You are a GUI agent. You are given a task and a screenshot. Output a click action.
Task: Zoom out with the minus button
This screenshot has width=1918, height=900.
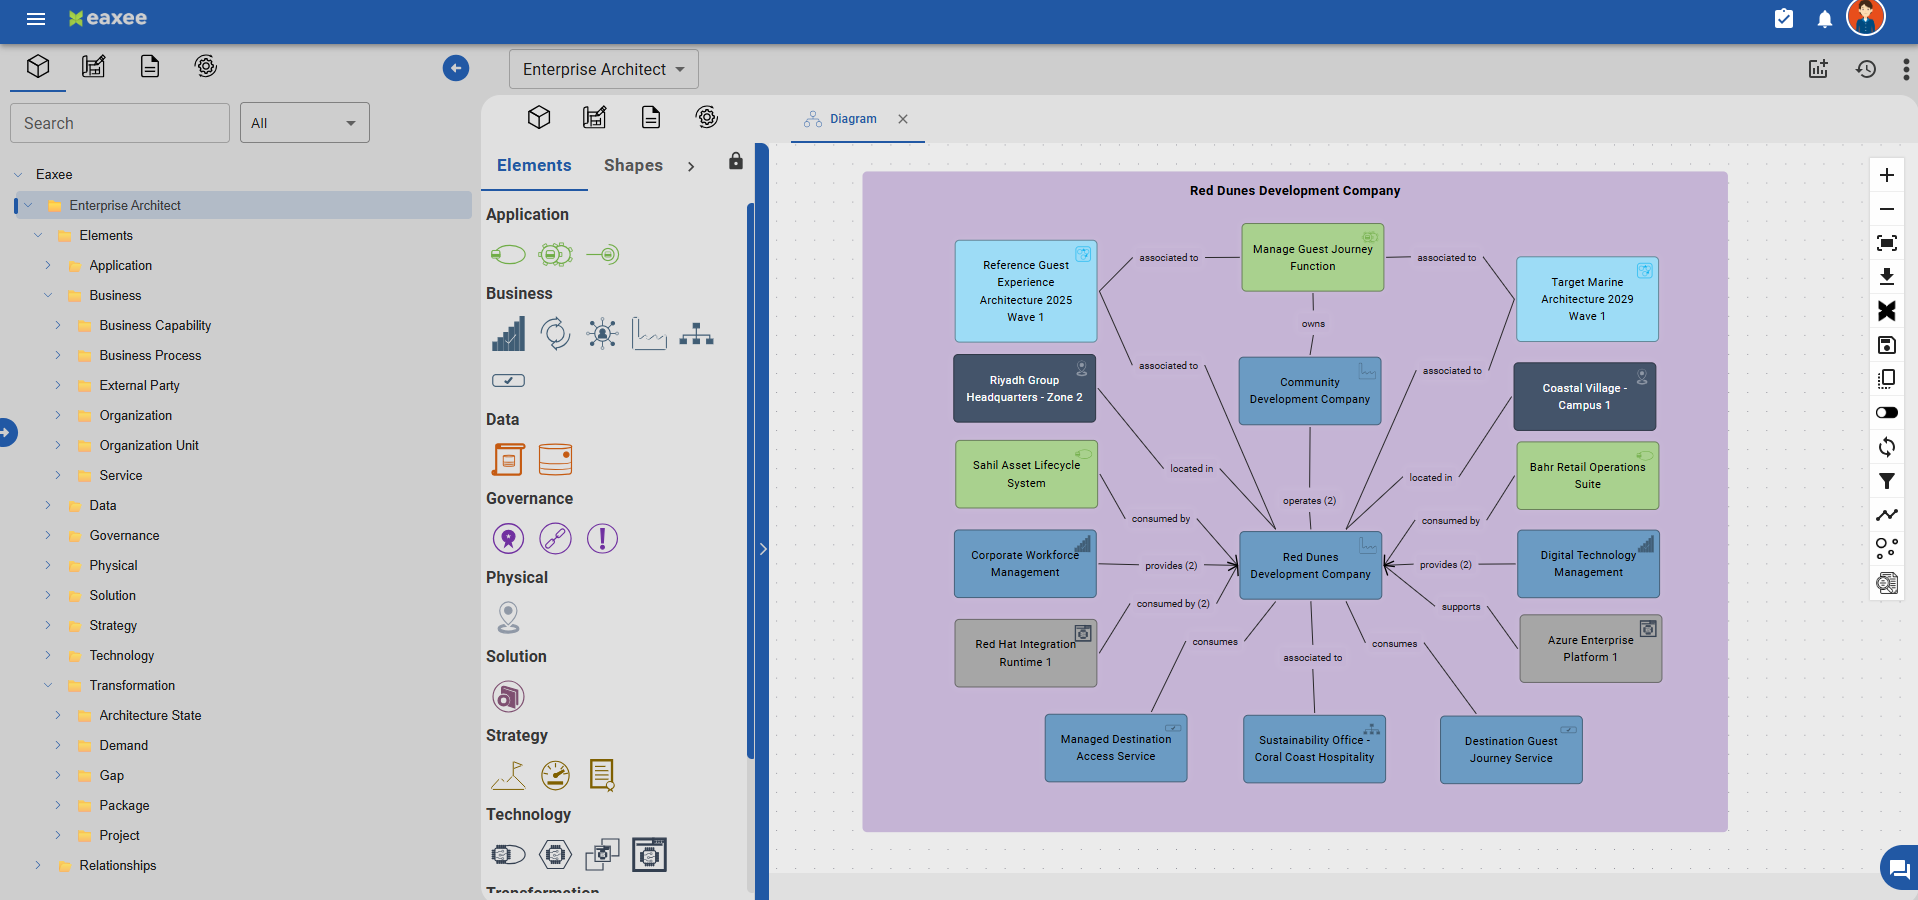tap(1887, 209)
